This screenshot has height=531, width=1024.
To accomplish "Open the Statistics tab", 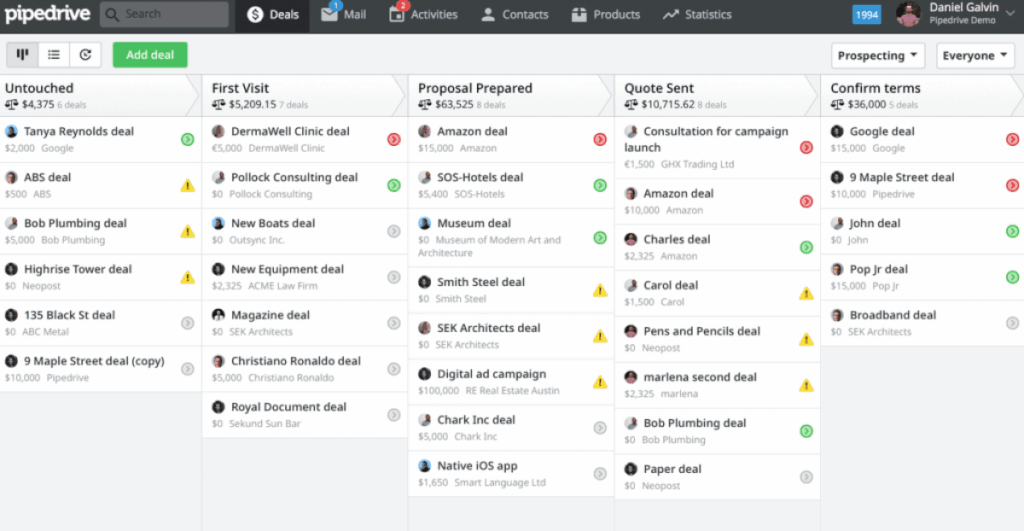I will tap(697, 14).
